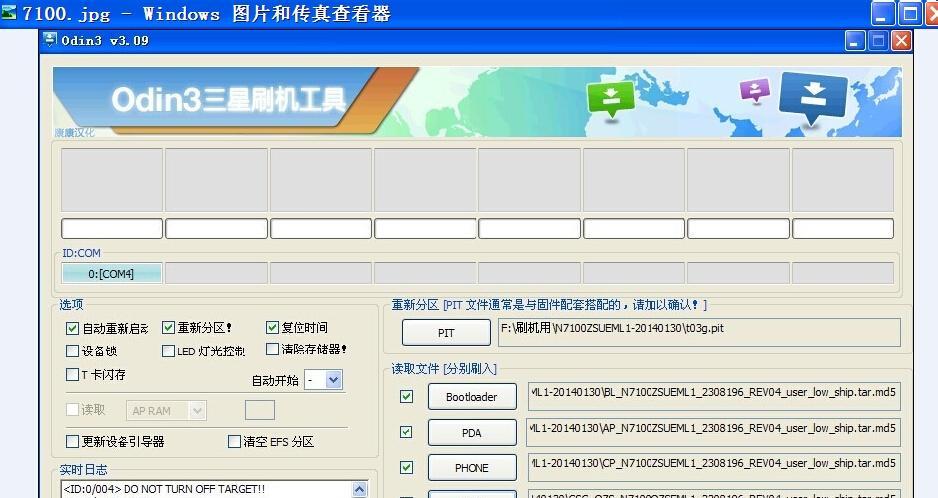The width and height of the screenshot is (938, 498).
Task: Enable LED 灯光控制 checkbox
Action: point(168,351)
